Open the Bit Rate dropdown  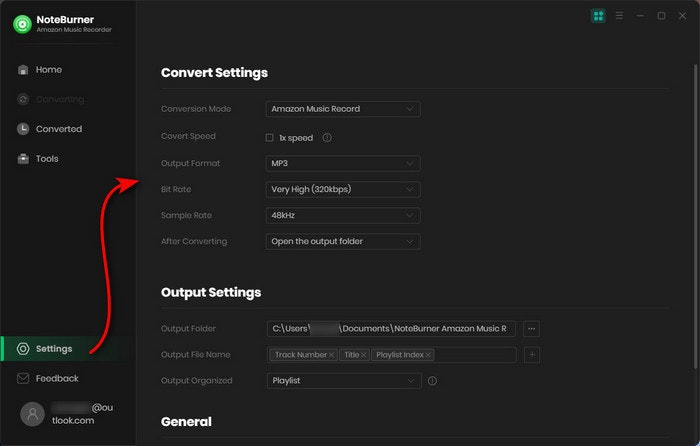click(x=343, y=189)
